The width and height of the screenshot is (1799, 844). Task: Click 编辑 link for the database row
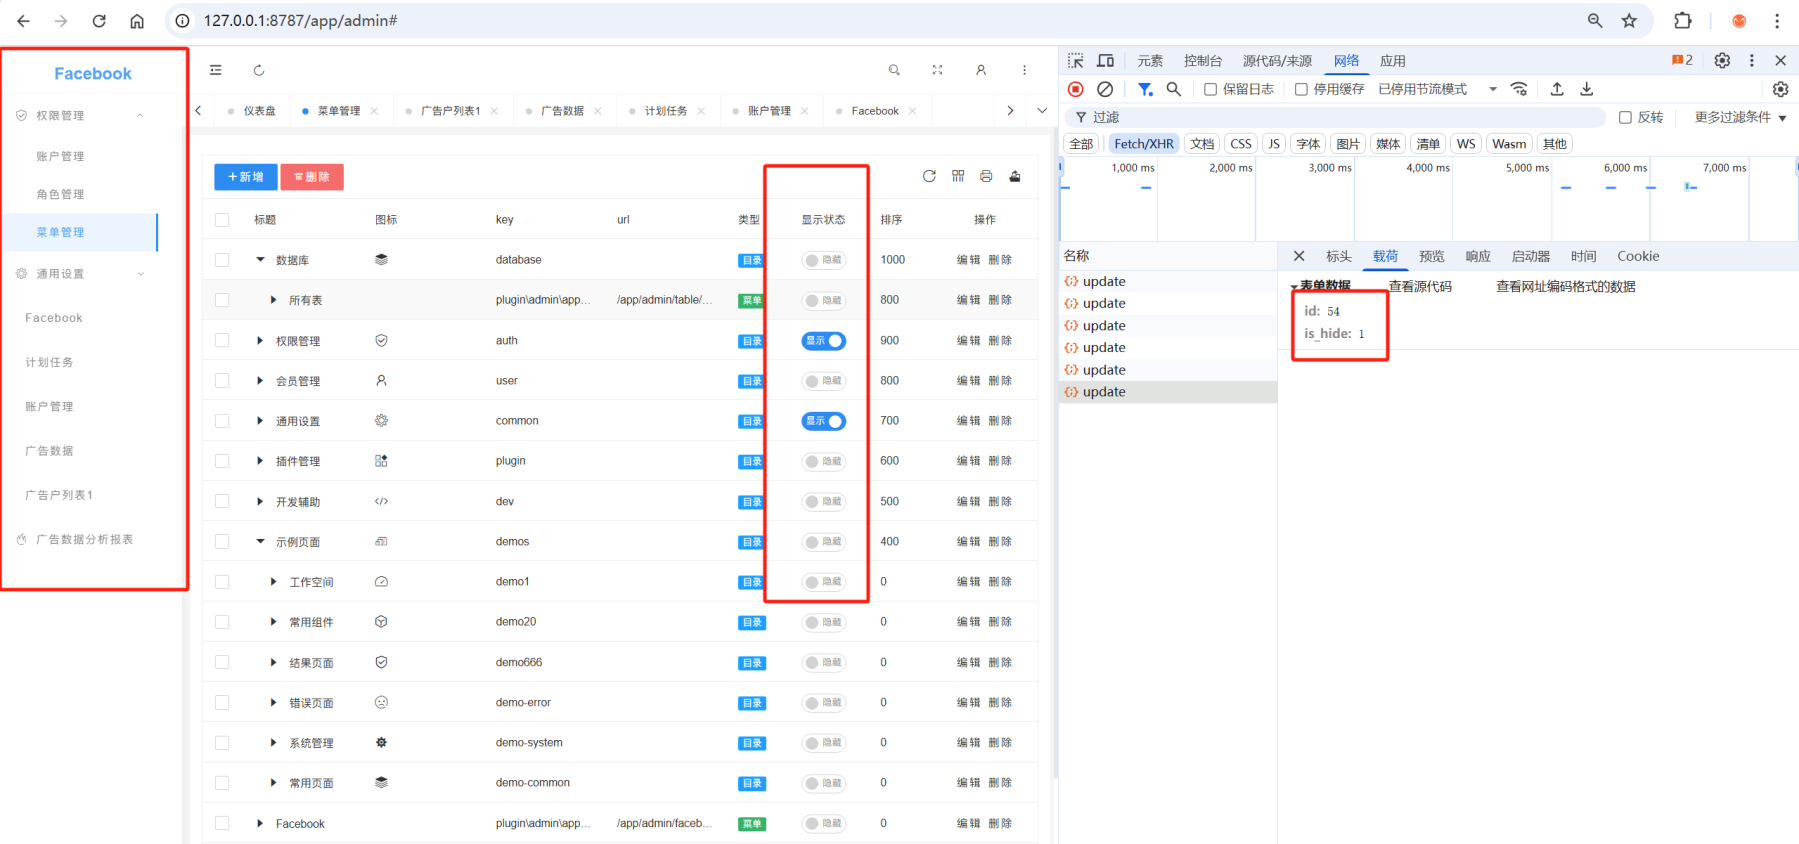[x=968, y=260]
